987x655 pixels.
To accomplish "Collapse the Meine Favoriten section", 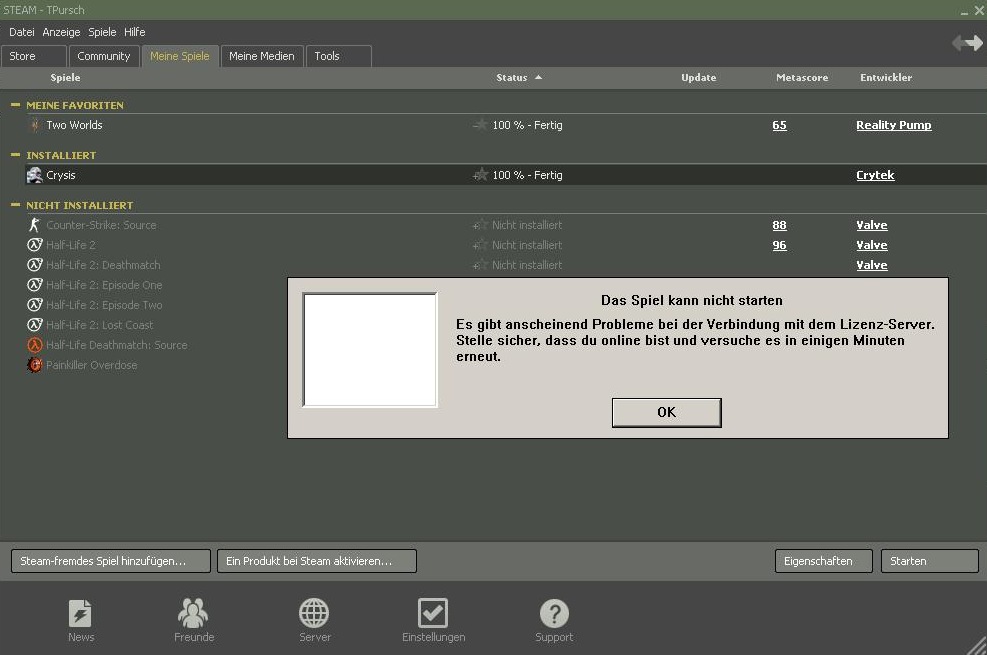I will click(x=16, y=104).
